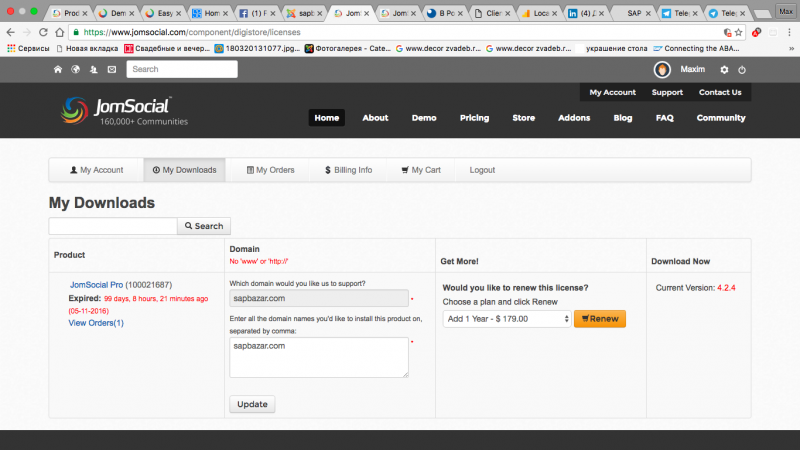
Task: Open the Chrome menu with three dots
Action: tap(789, 32)
